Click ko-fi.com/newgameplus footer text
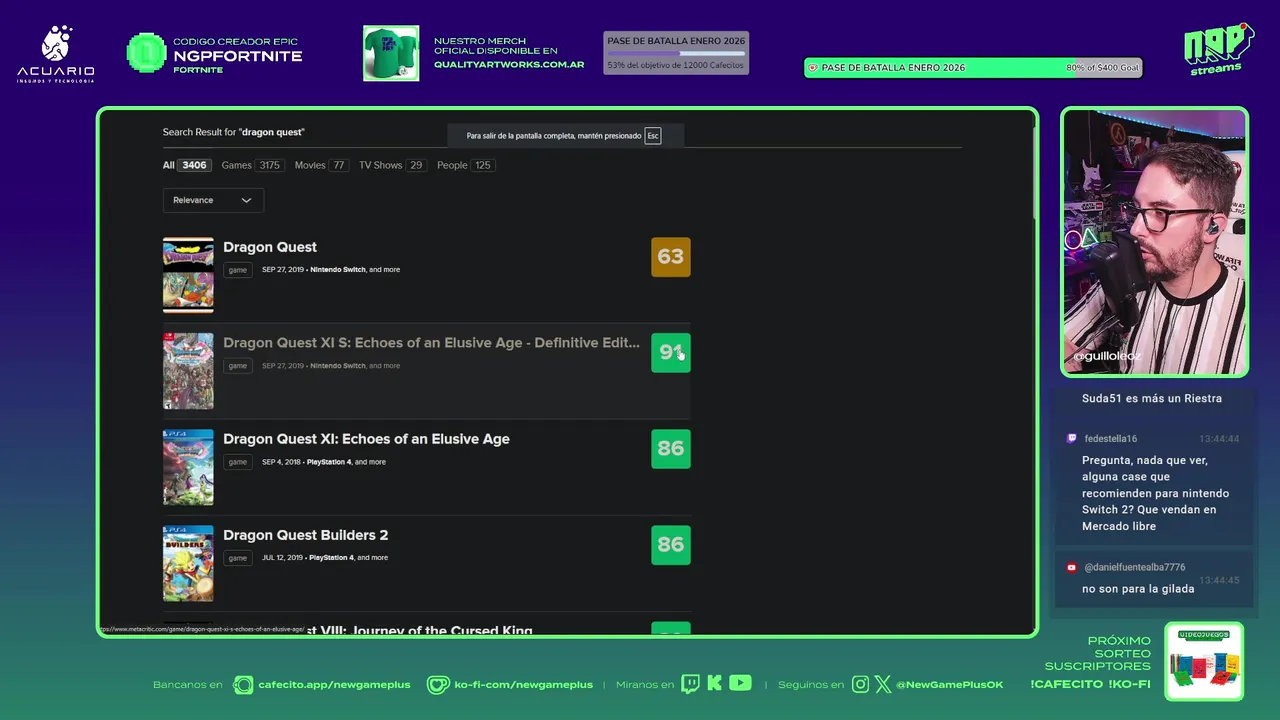The image size is (1280, 720). tap(524, 685)
